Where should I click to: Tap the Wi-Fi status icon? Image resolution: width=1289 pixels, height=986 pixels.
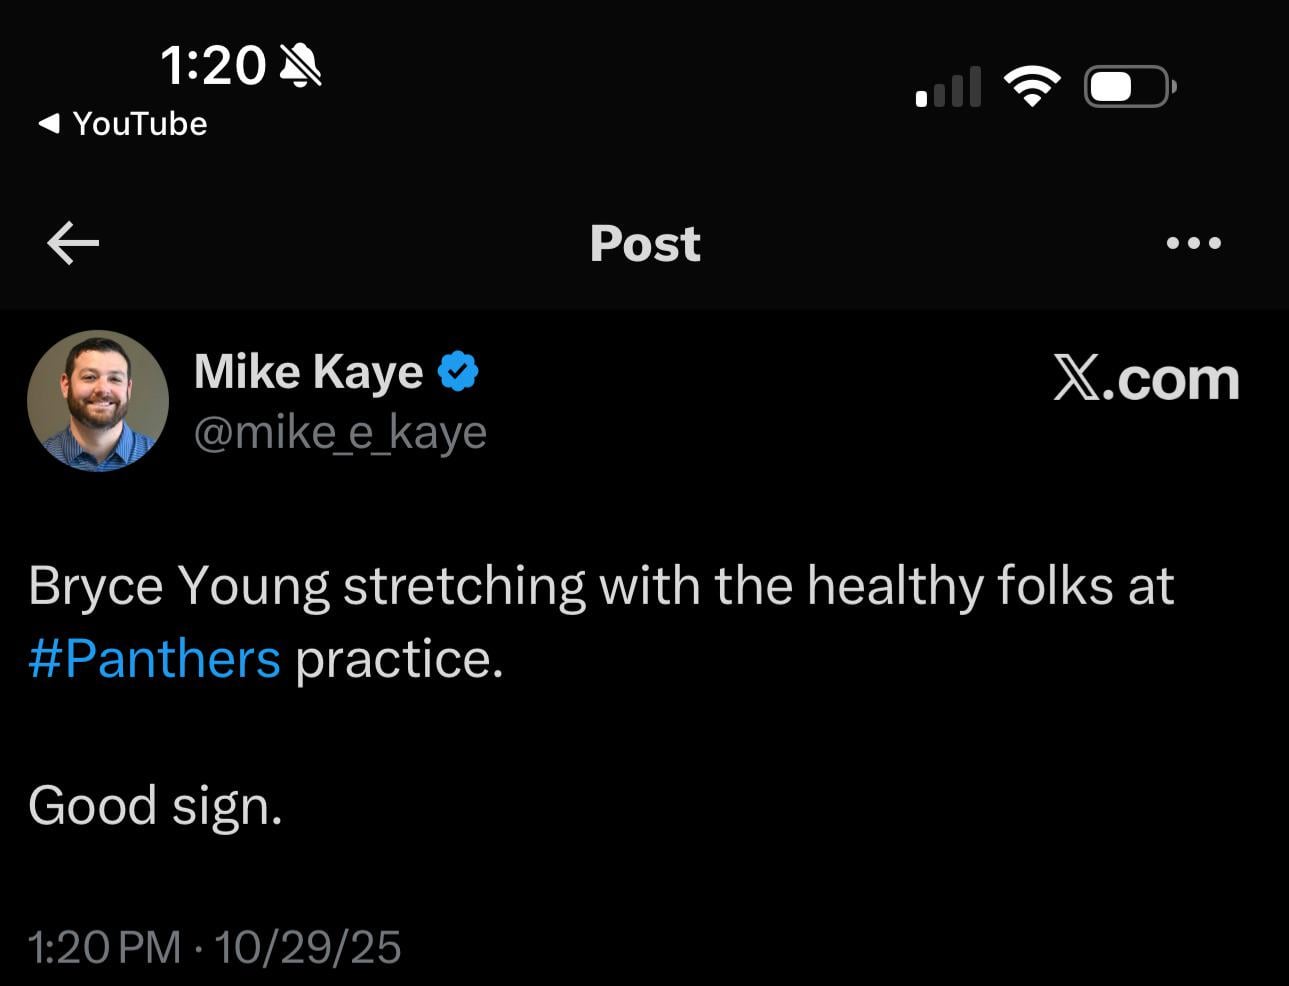pyautogui.click(x=1032, y=84)
